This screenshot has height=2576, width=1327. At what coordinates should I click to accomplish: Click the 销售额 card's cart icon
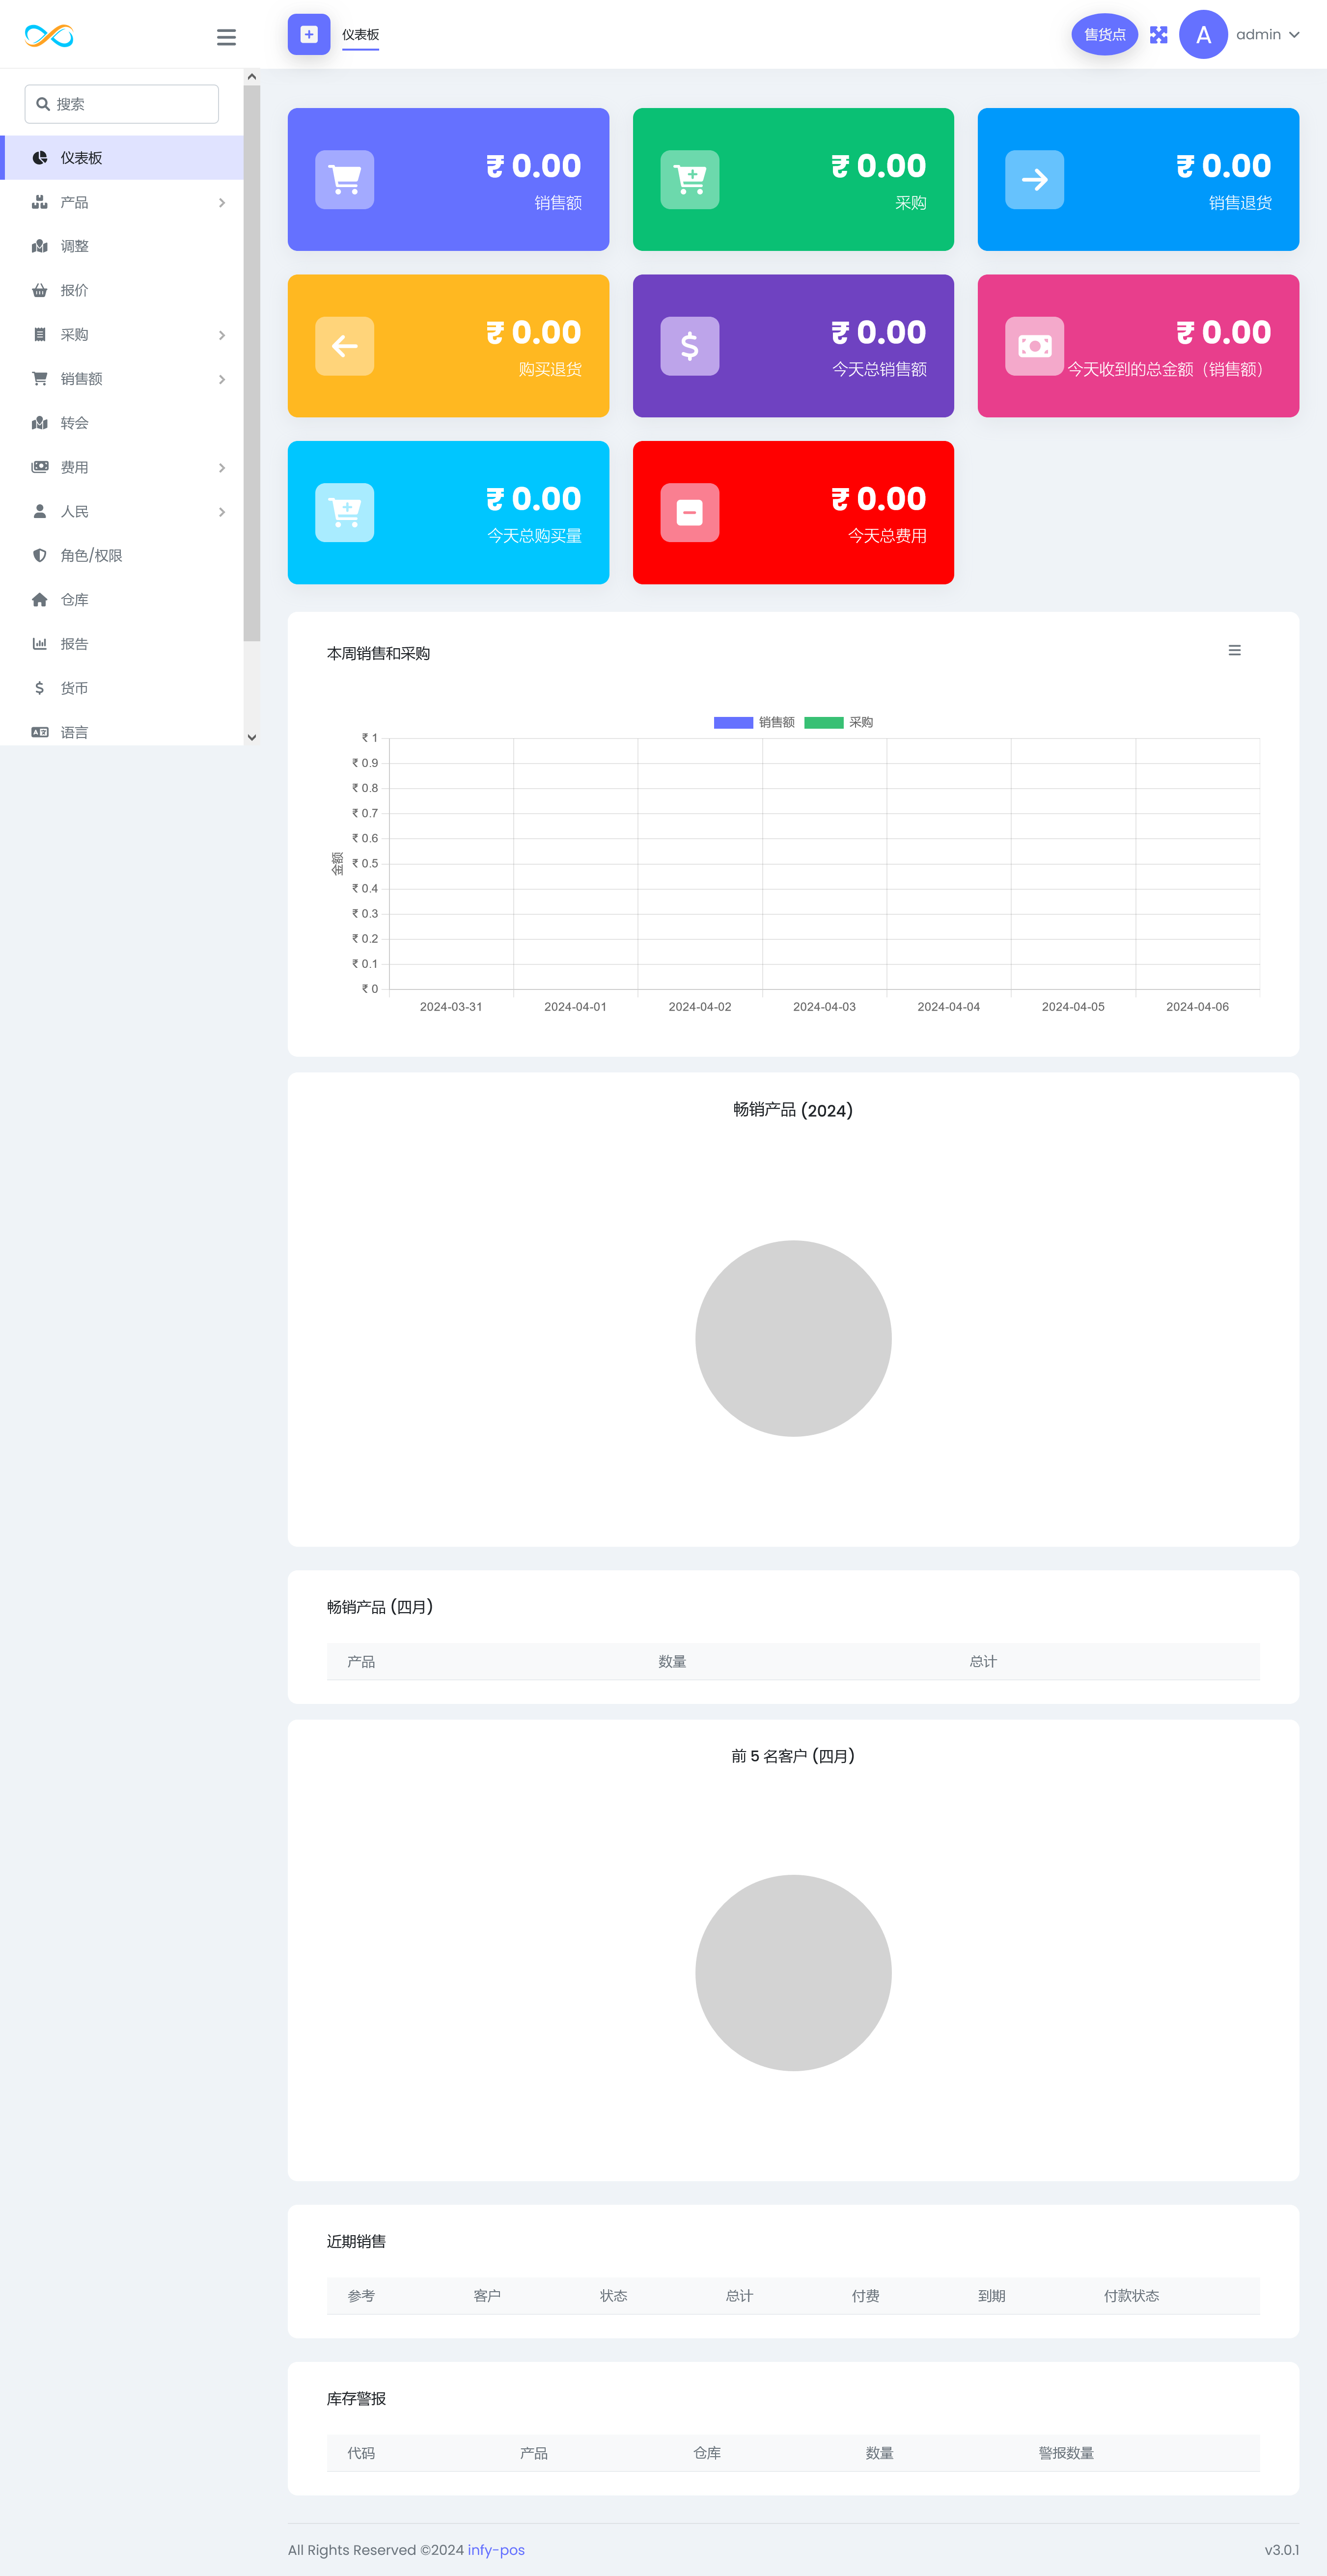345,180
